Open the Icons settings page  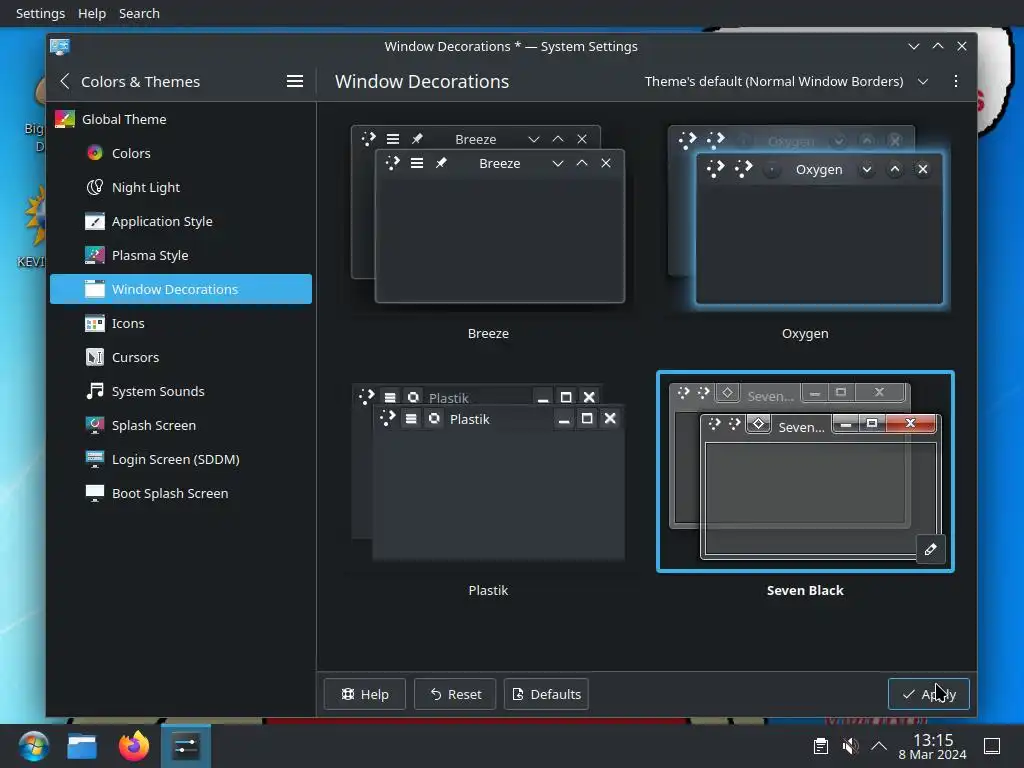[181, 323]
